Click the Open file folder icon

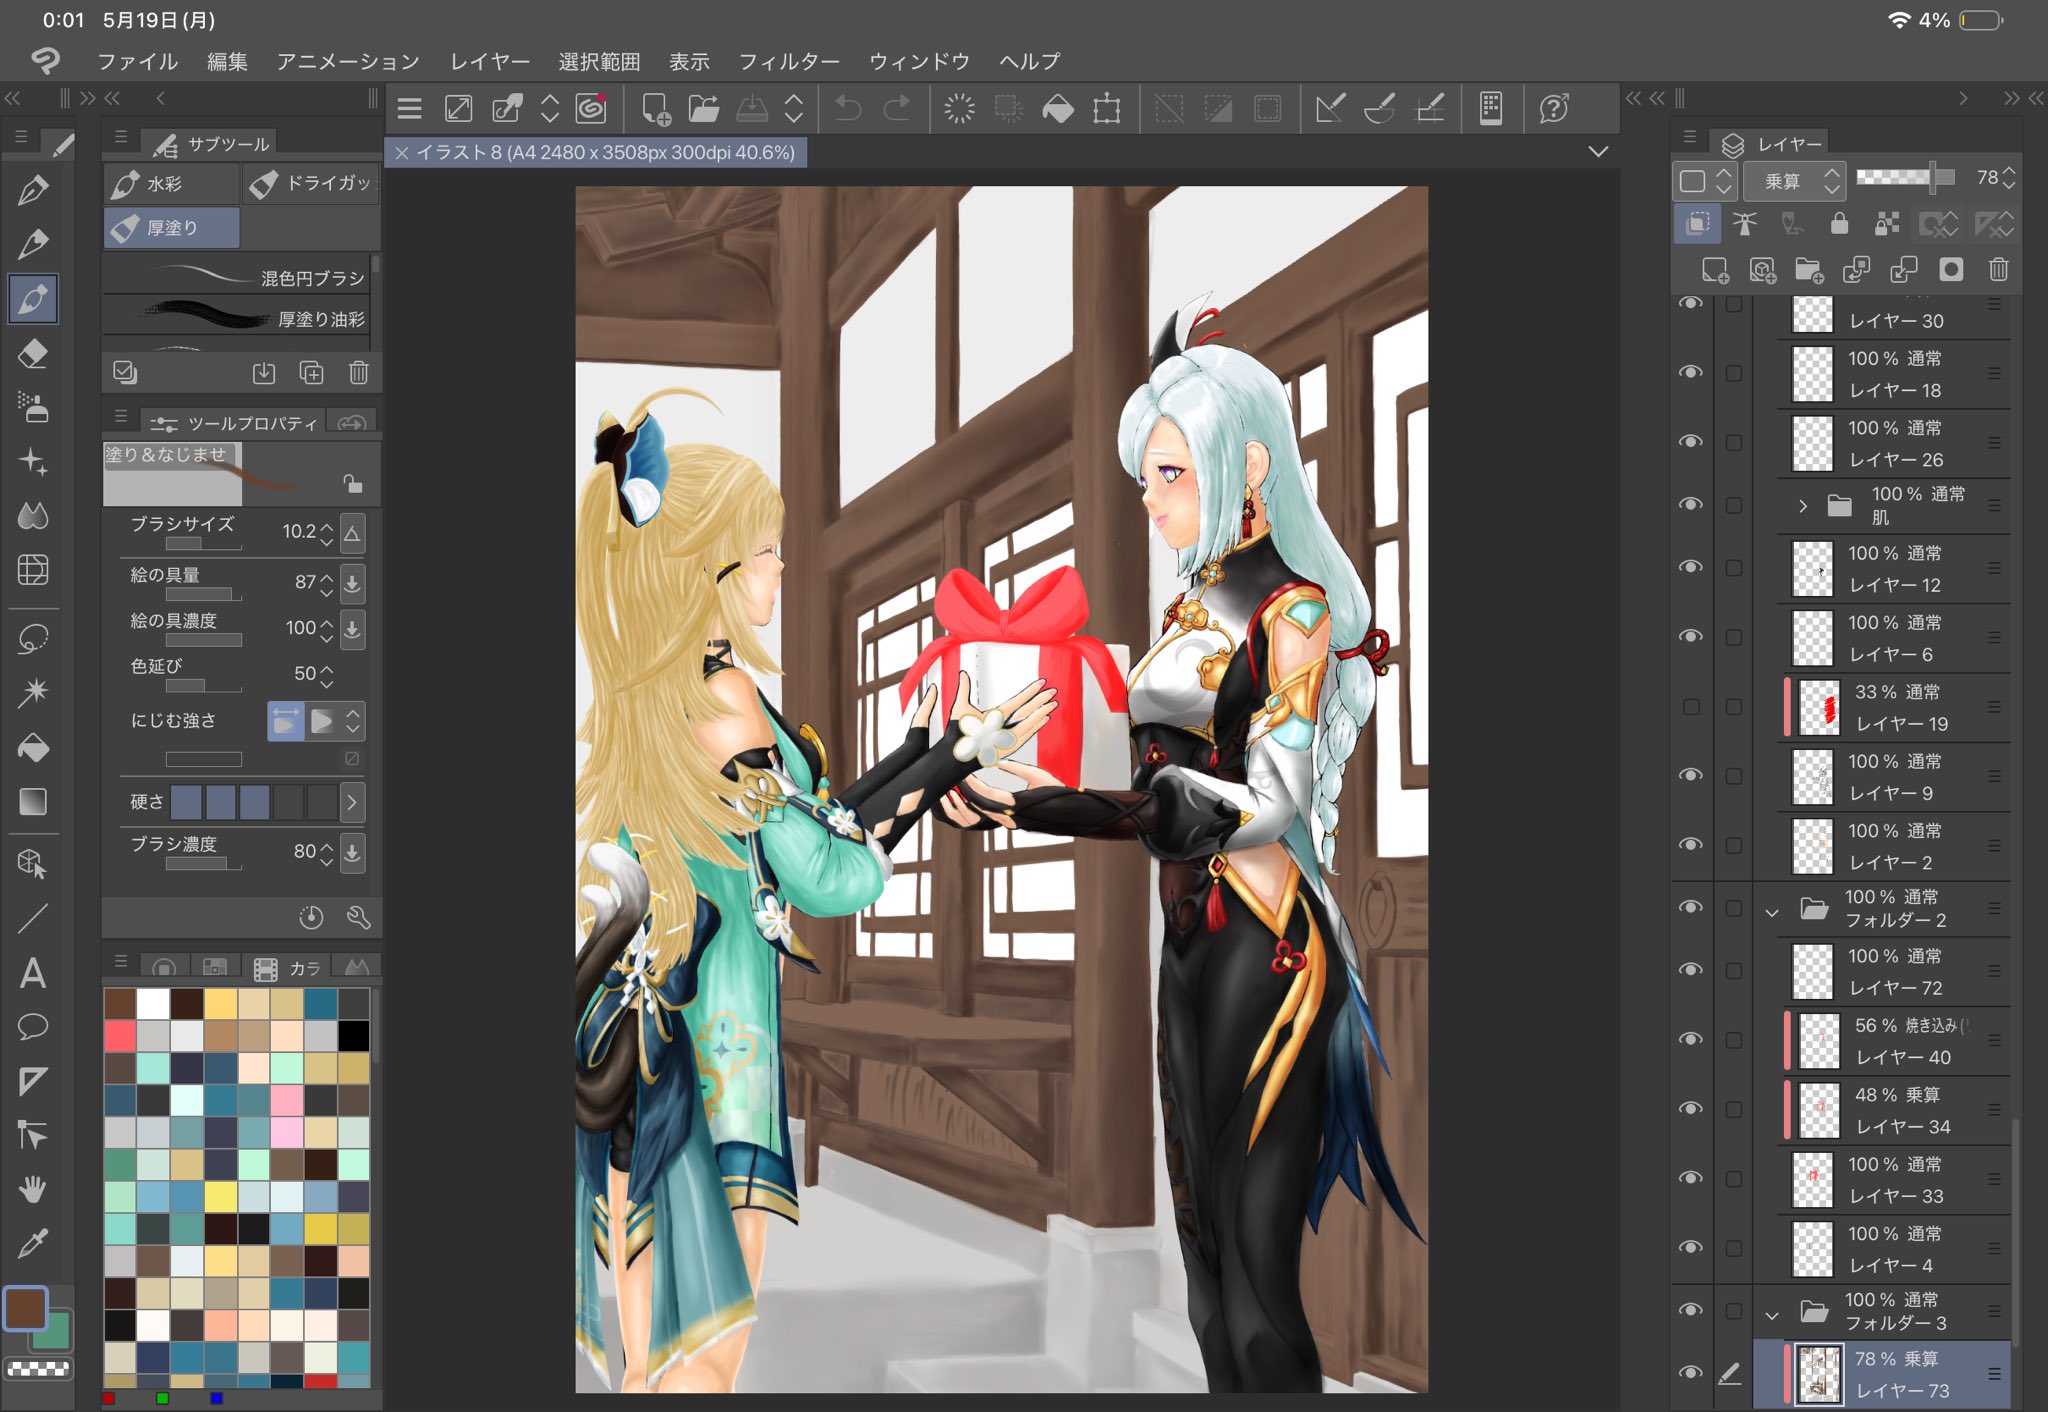pyautogui.click(x=704, y=108)
